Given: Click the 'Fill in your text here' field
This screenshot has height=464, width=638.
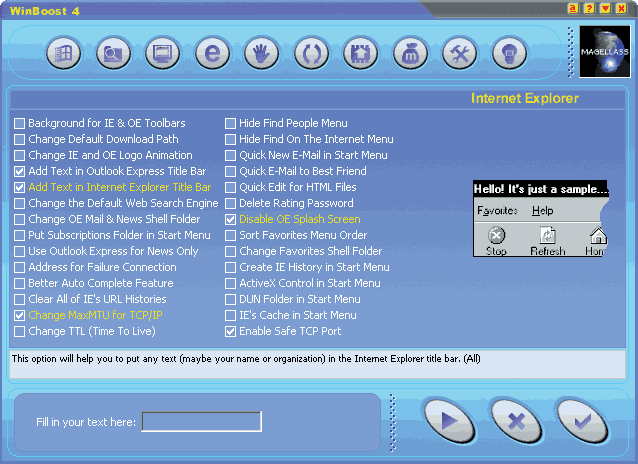Looking at the screenshot, I should 201,422.
